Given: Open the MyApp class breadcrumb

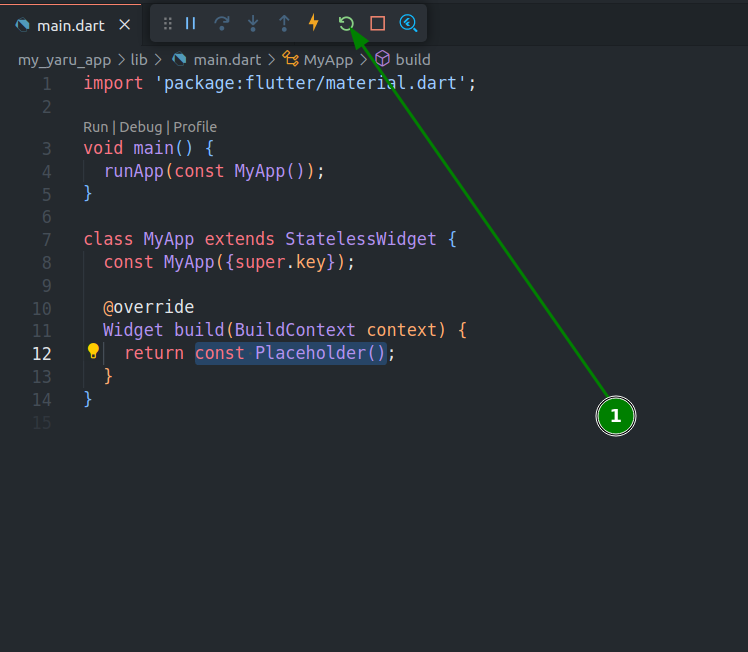Looking at the screenshot, I should [x=328, y=60].
